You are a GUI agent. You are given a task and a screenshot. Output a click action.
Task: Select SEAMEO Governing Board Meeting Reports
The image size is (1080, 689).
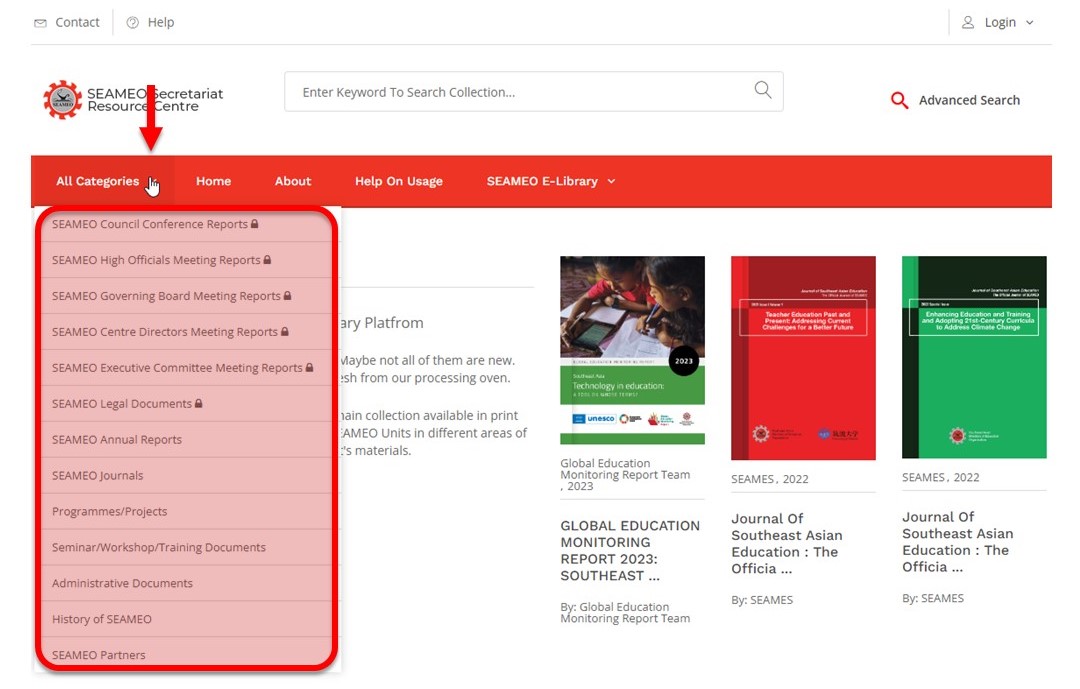click(166, 296)
